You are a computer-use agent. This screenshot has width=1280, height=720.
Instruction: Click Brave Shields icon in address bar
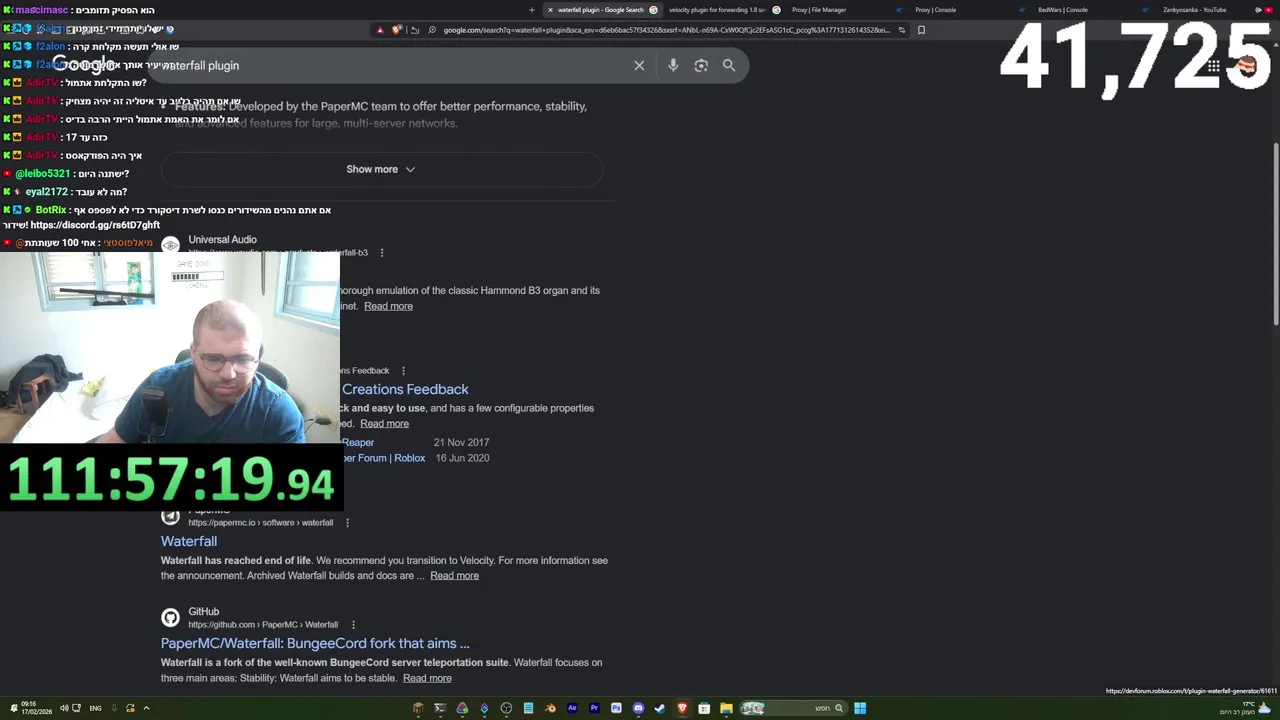tap(396, 30)
